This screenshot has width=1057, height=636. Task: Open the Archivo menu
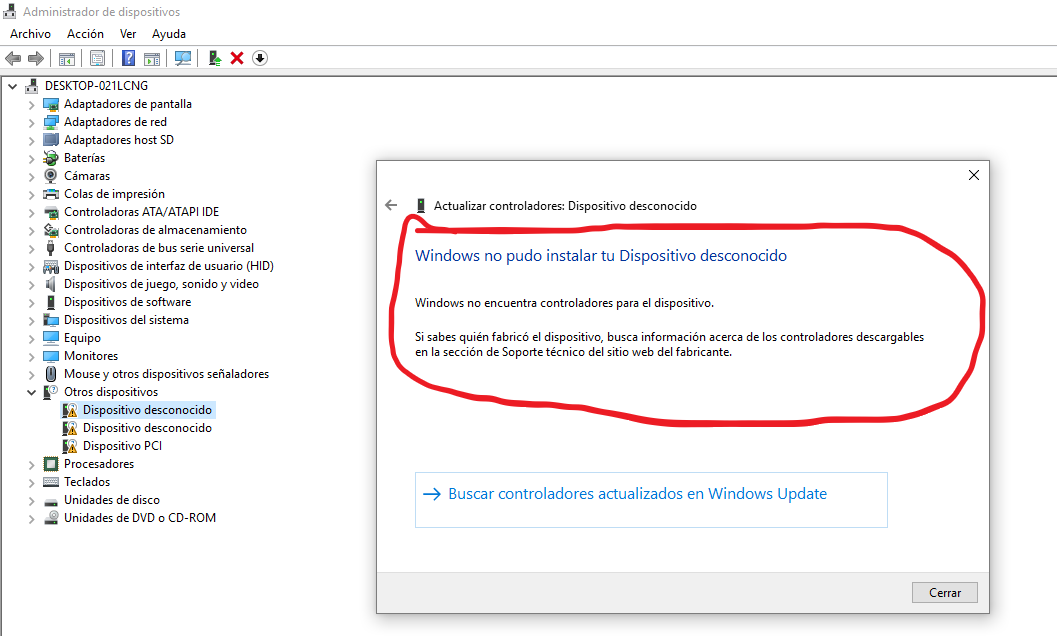pyautogui.click(x=30, y=34)
